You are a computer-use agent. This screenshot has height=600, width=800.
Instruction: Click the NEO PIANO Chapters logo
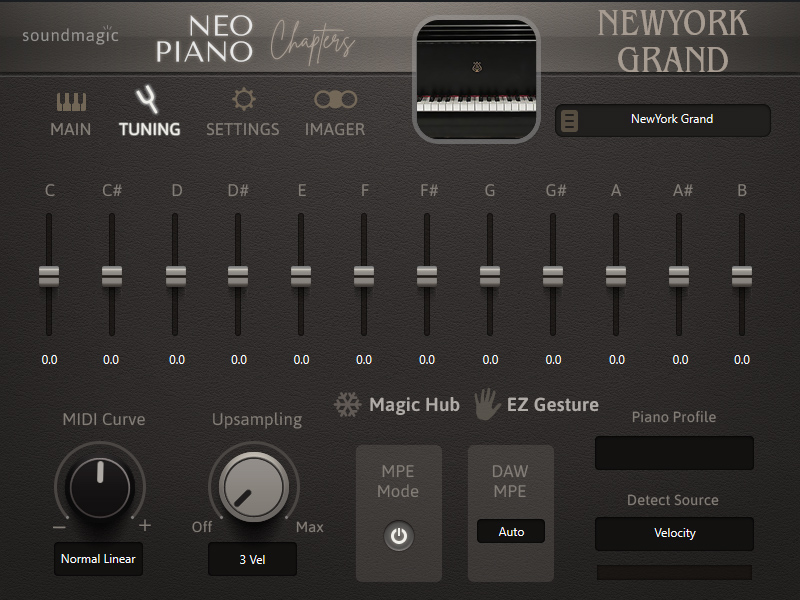[255, 40]
